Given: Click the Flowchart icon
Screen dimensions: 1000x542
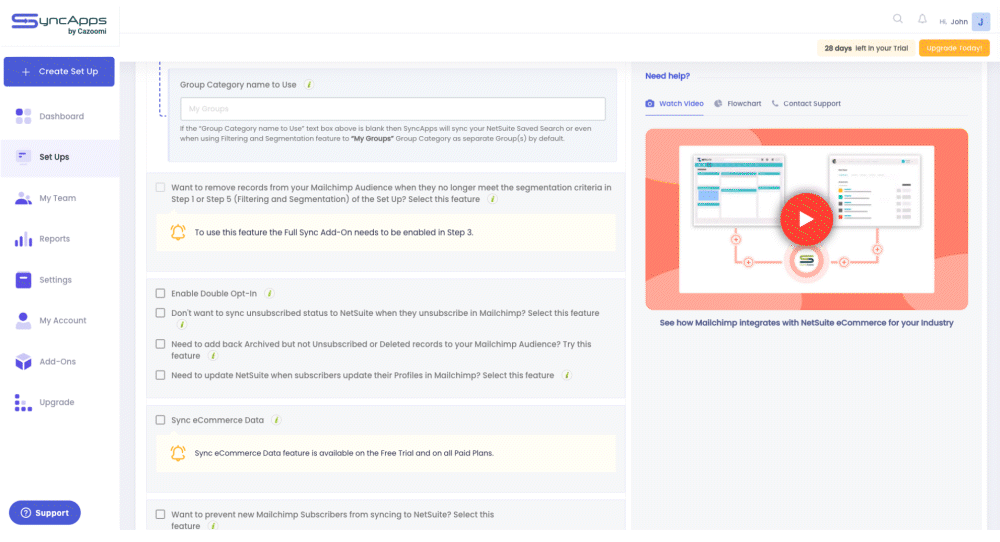Looking at the screenshot, I should (718, 103).
